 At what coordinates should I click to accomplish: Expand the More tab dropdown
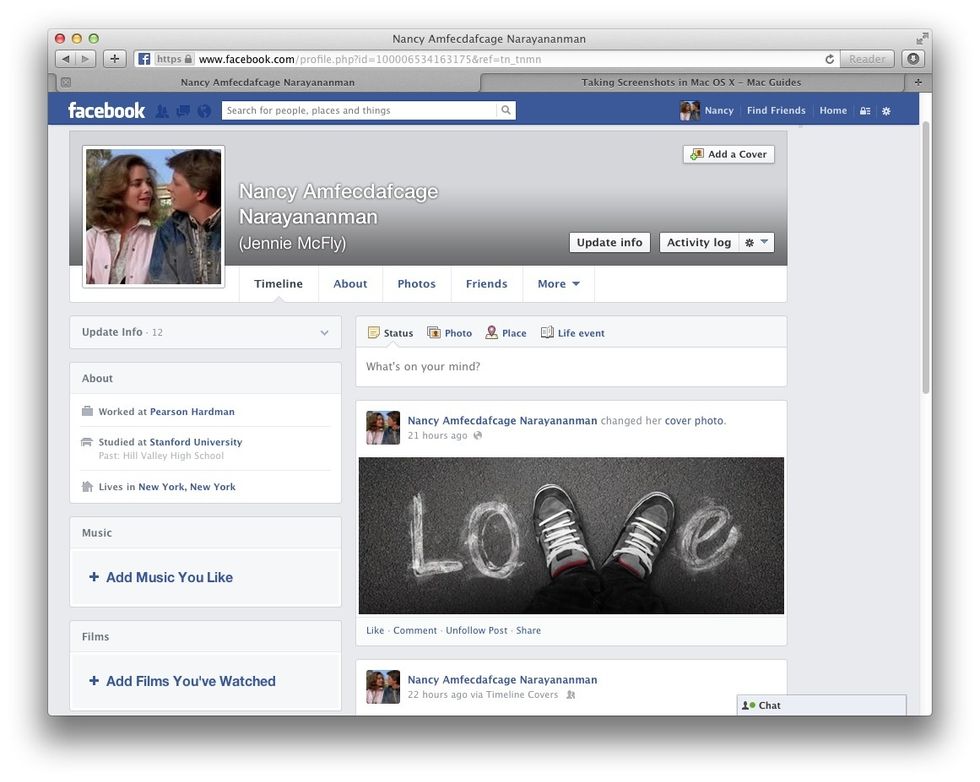pos(558,283)
